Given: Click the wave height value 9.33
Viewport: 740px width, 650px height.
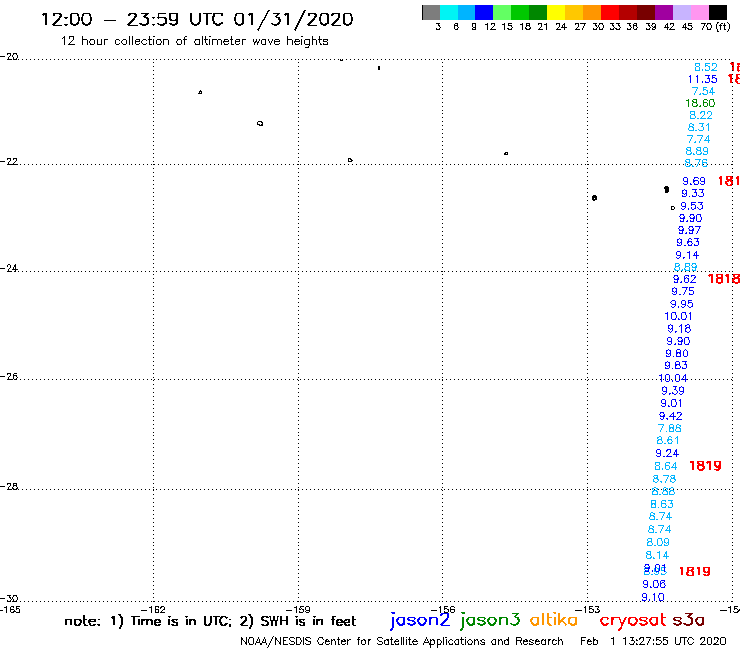Looking at the screenshot, I should click(693, 194).
